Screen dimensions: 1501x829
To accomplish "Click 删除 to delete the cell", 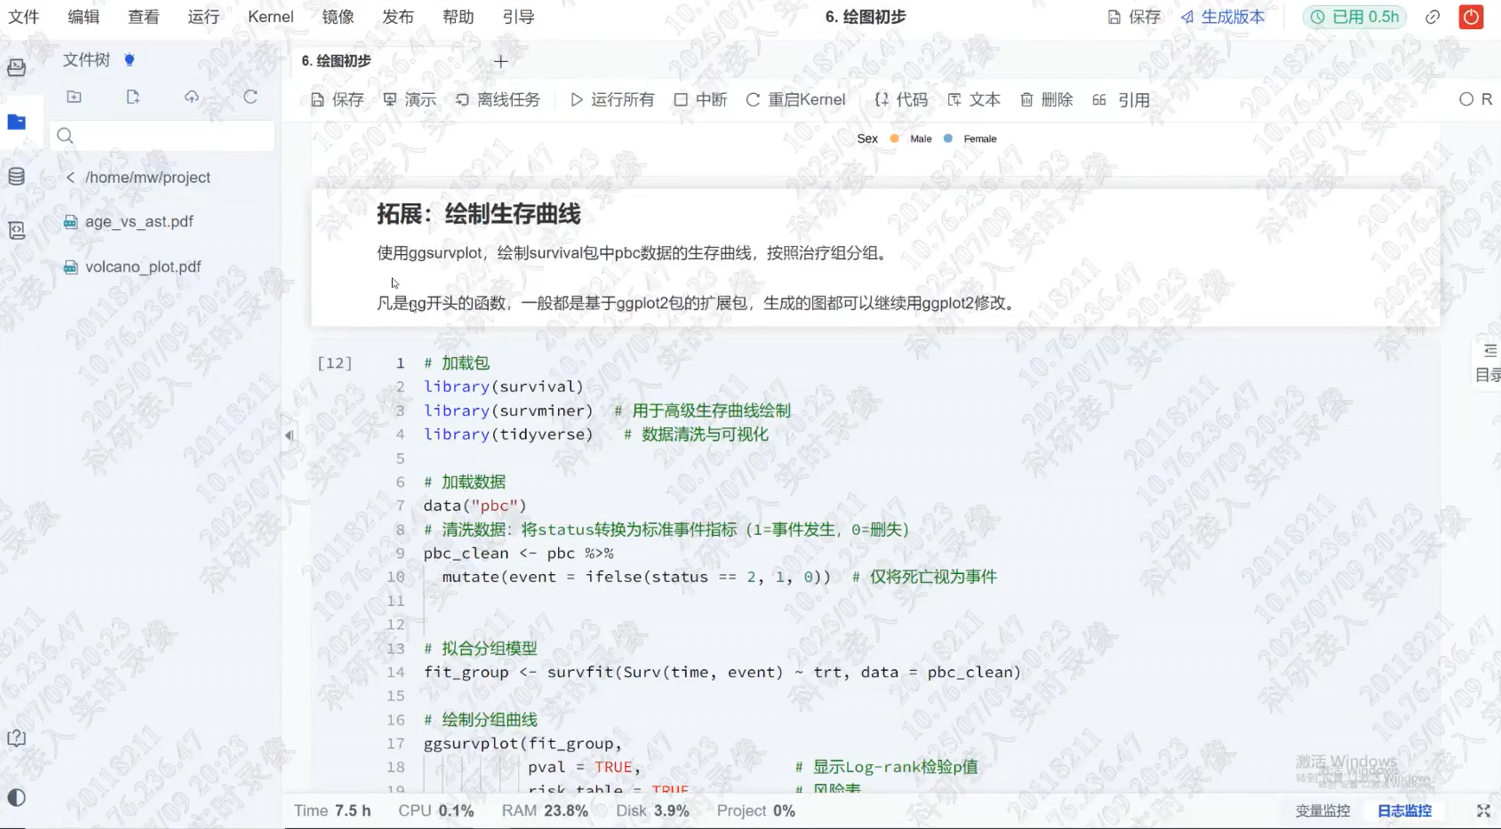I will coord(1046,100).
